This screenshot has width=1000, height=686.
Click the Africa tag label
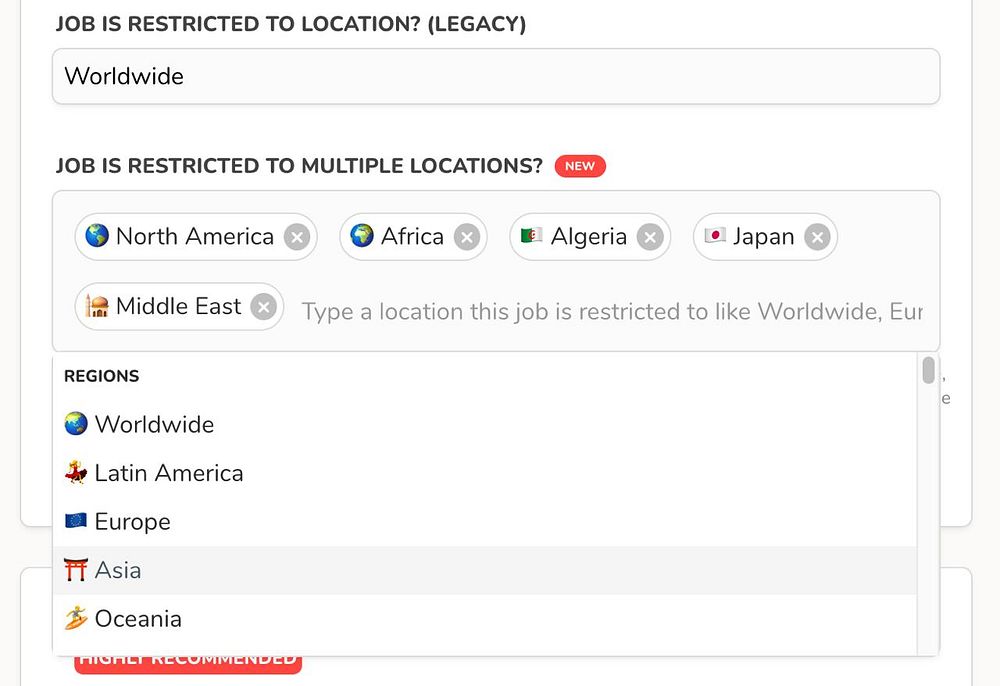pyautogui.click(x=412, y=236)
